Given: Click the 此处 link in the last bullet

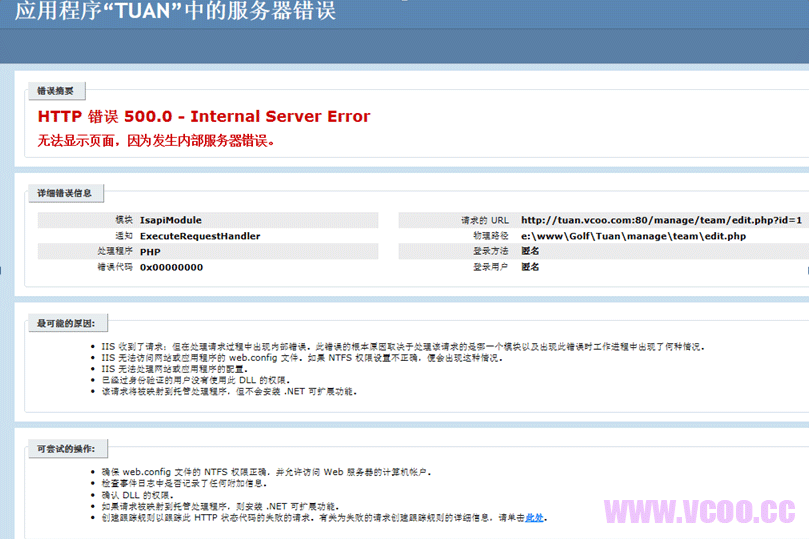Looking at the screenshot, I should tap(536, 518).
